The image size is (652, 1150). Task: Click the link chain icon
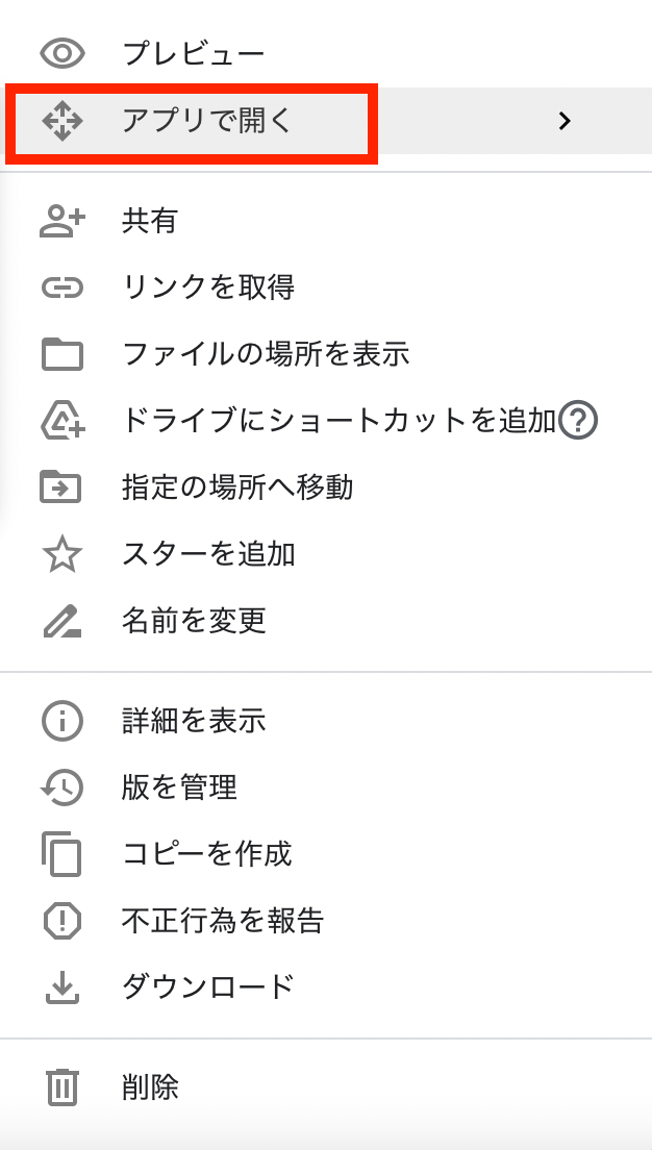coord(62,288)
